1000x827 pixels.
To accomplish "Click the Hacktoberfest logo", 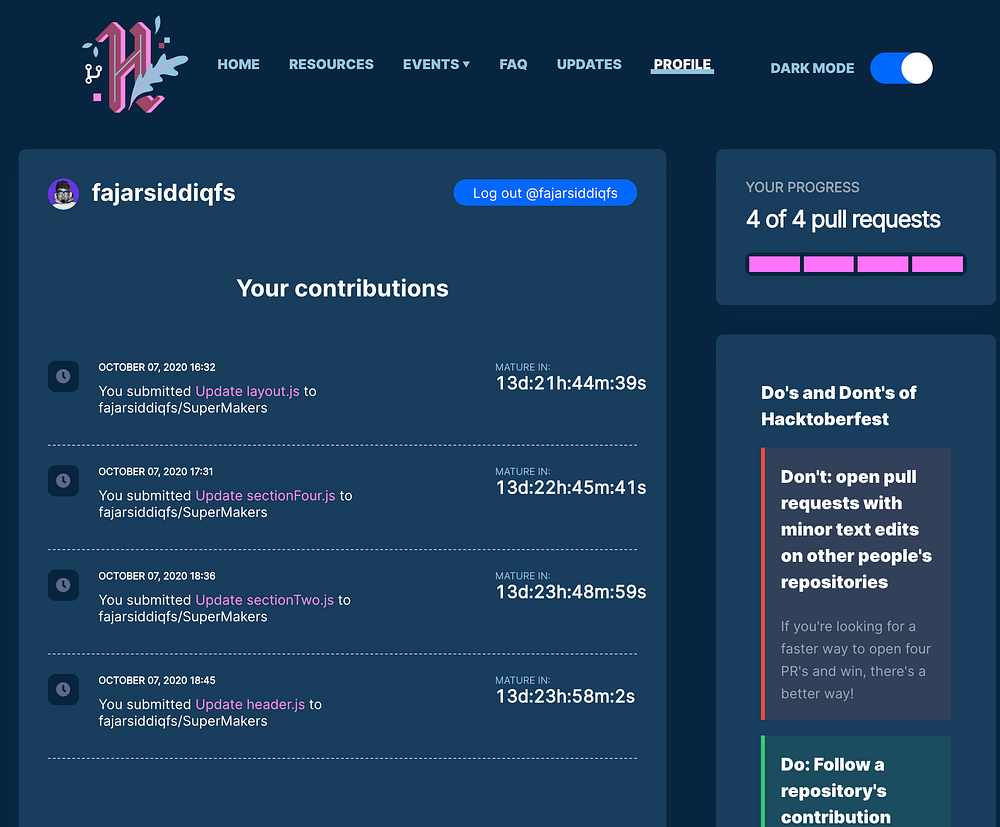I will coord(135,64).
